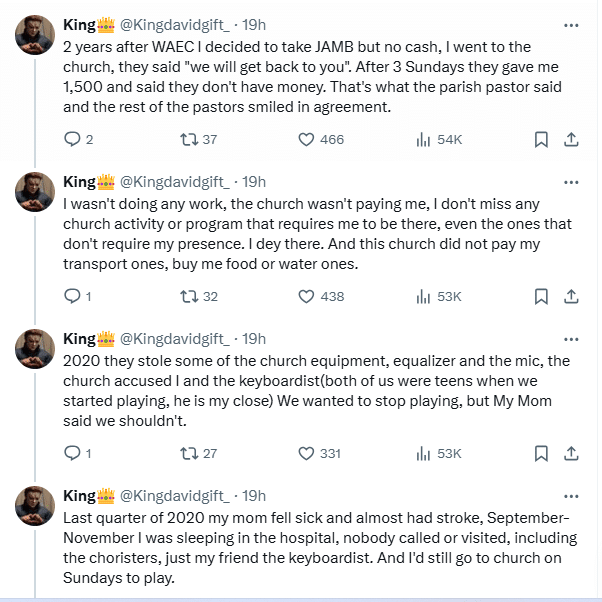Like the tweet with 331 likes
The width and height of the screenshot is (602, 602).
coord(308,453)
